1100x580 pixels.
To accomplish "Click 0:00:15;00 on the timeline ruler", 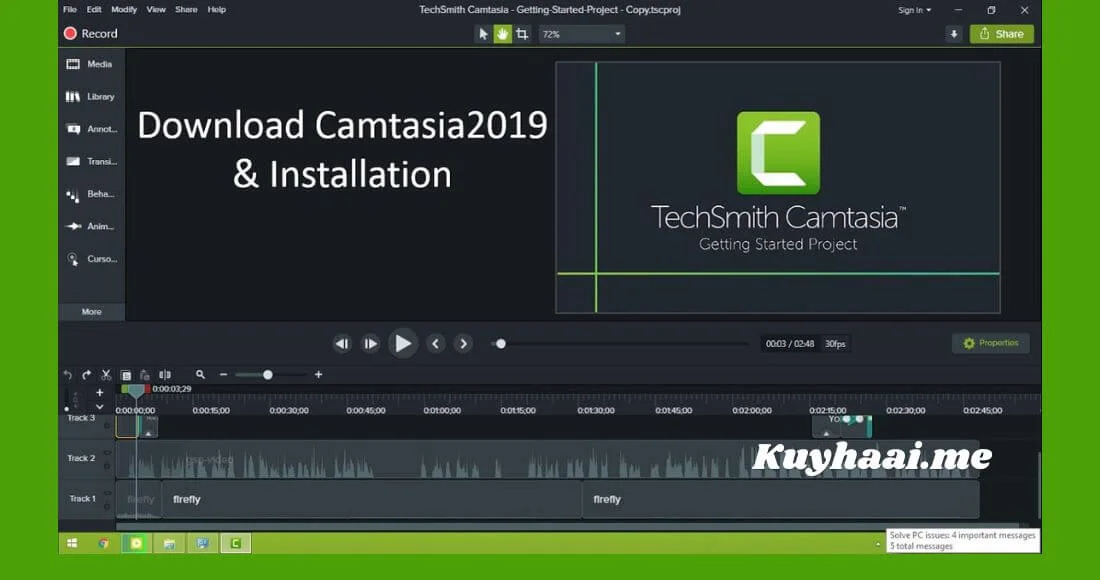I will pyautogui.click(x=211, y=410).
